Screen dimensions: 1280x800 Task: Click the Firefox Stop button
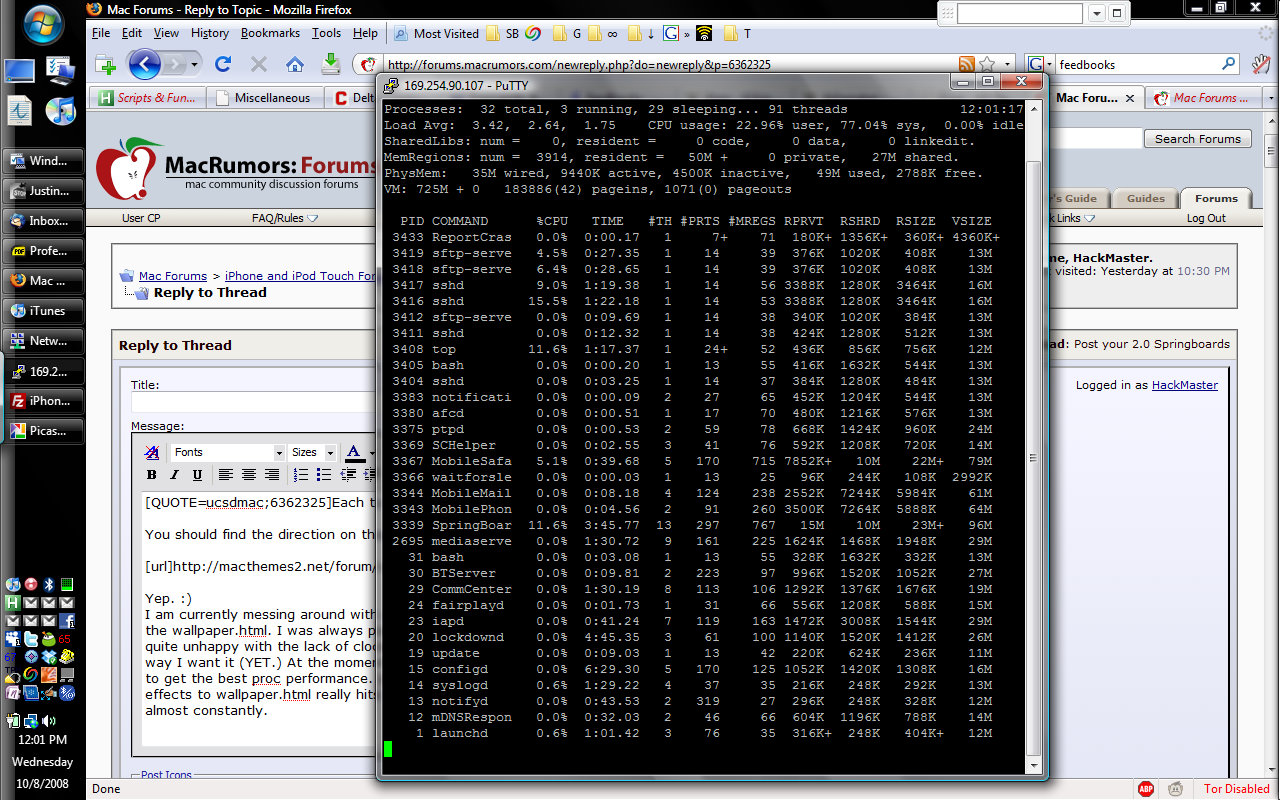(x=259, y=64)
